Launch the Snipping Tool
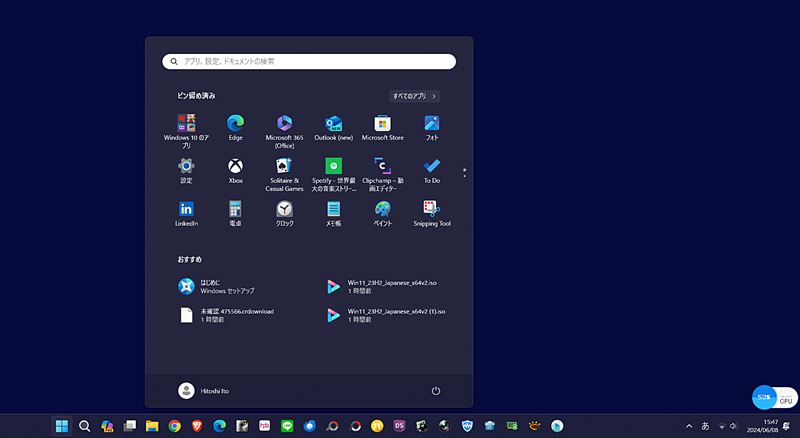 (x=431, y=210)
